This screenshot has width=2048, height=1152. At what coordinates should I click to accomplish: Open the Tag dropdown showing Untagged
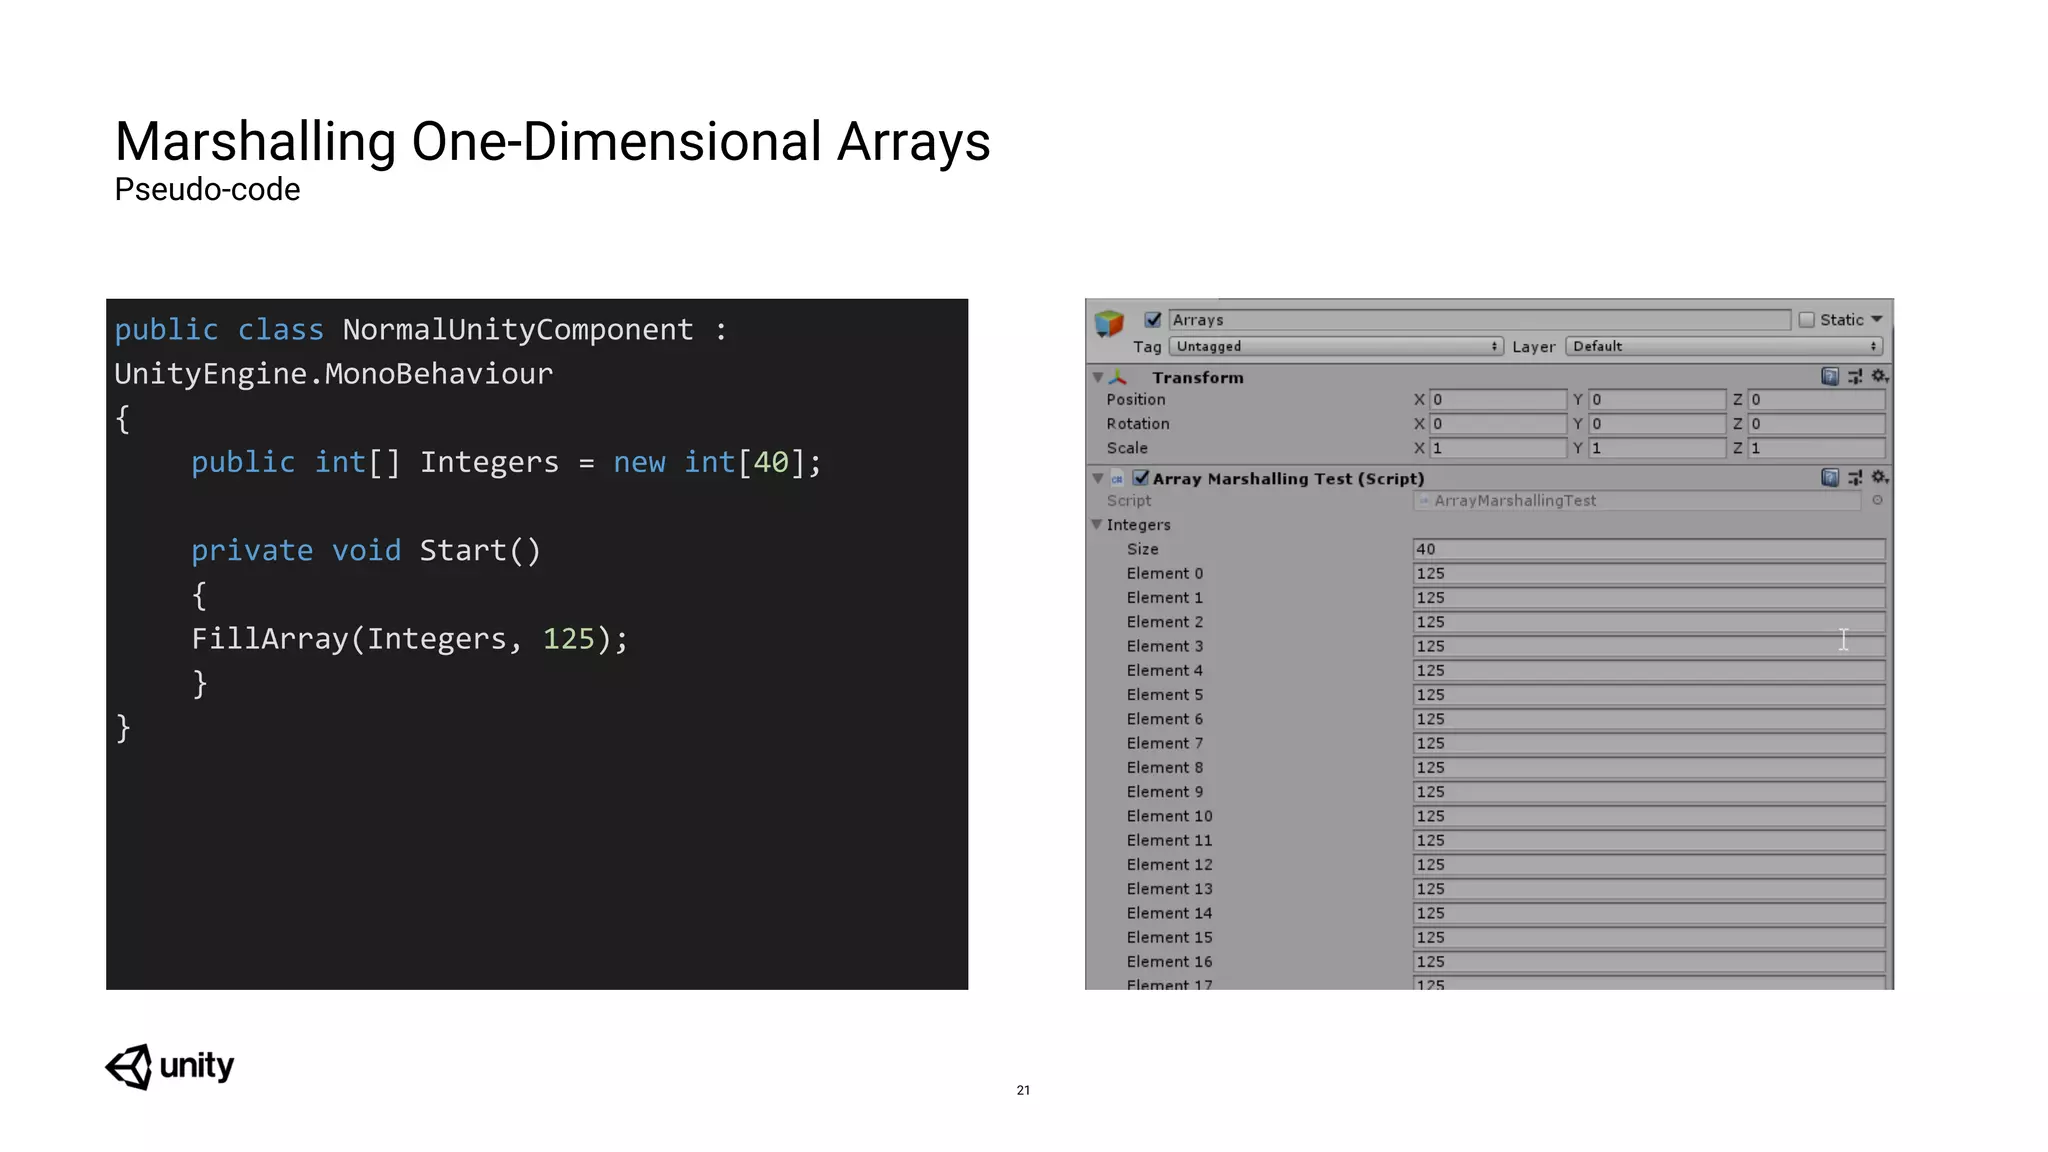tap(1336, 346)
